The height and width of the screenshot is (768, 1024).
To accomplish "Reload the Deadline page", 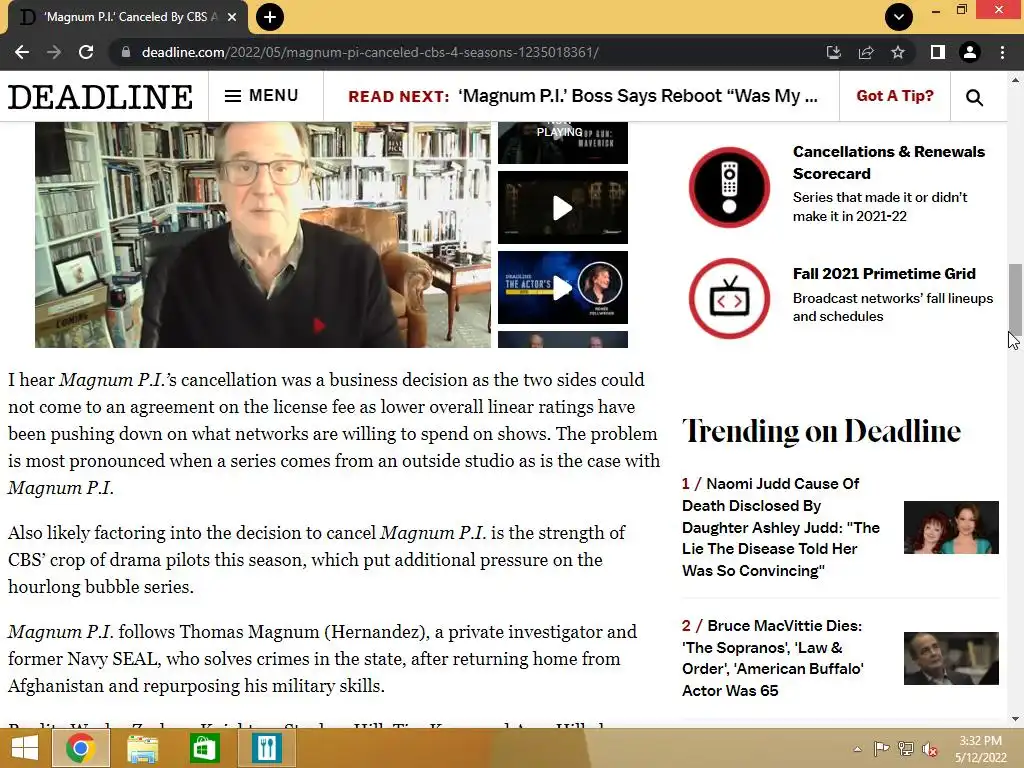I will 86,52.
